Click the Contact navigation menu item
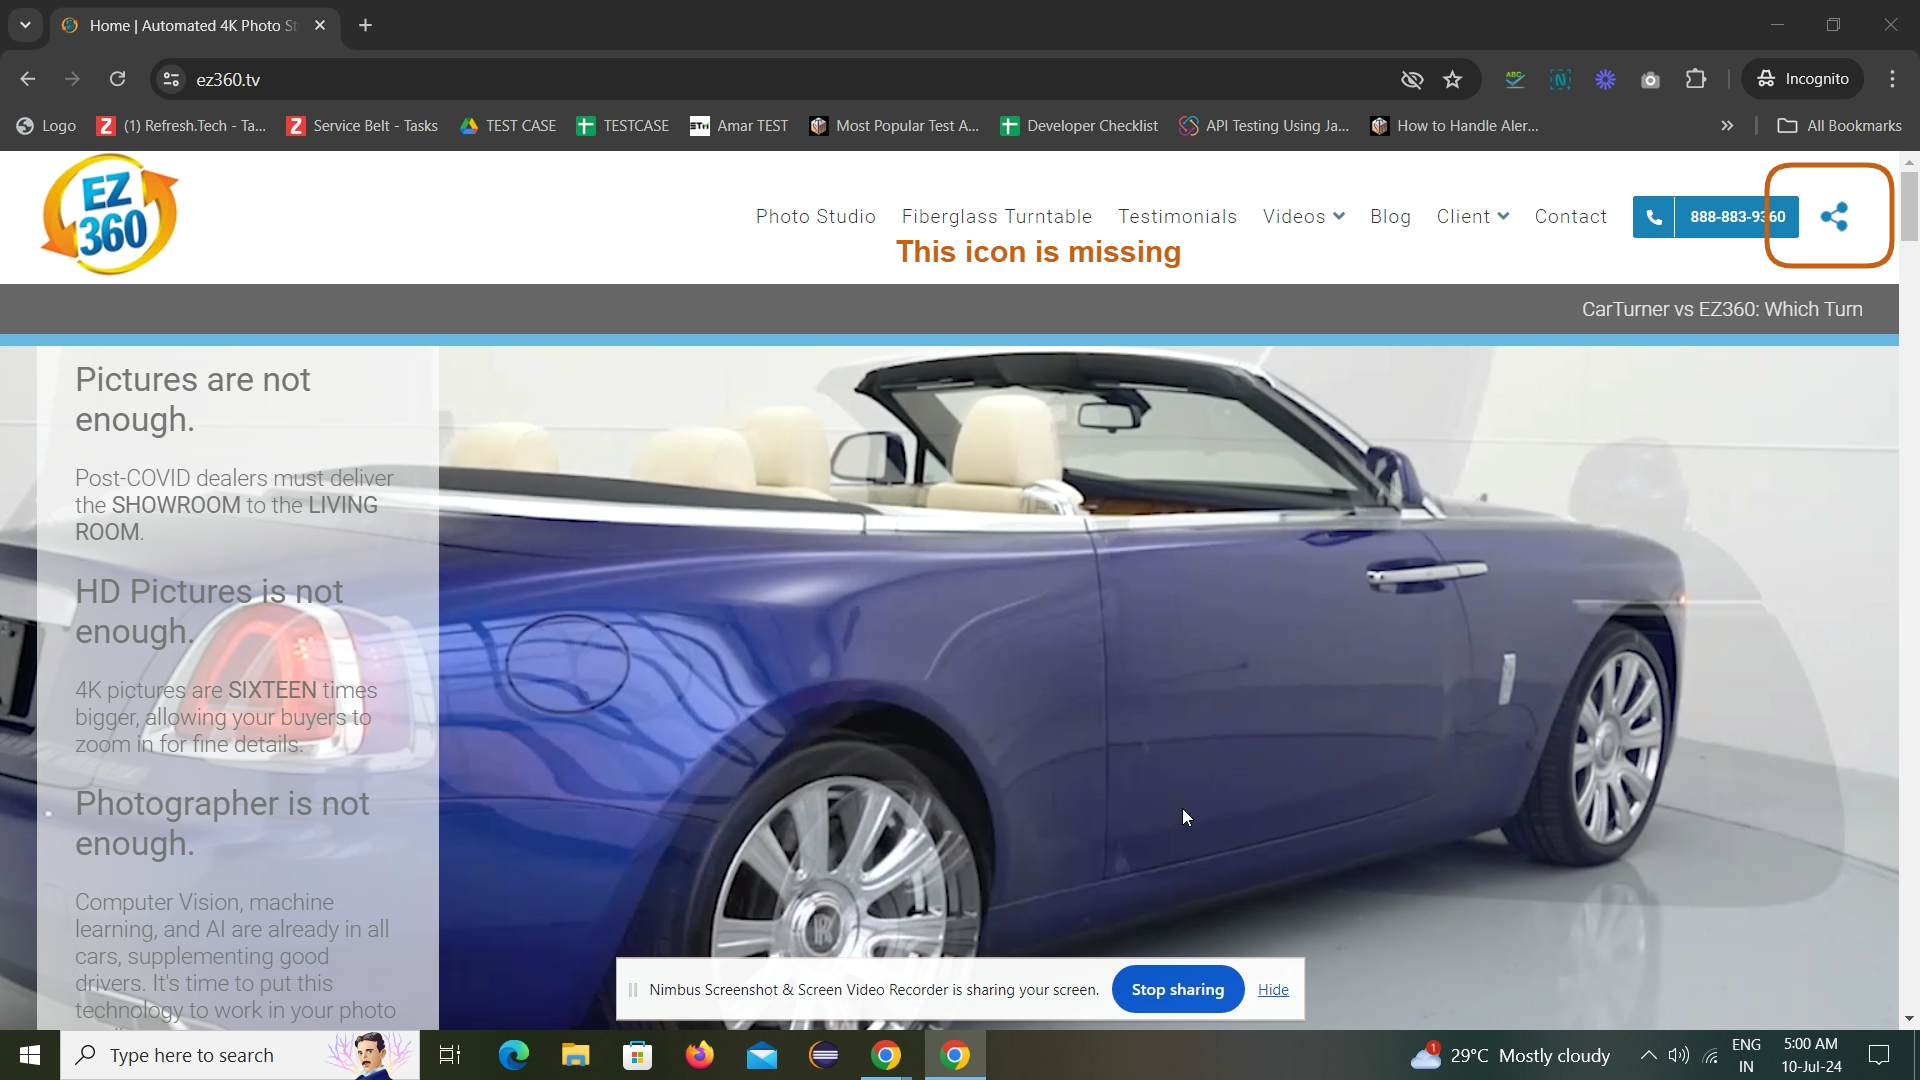This screenshot has width=1920, height=1080. click(1571, 216)
